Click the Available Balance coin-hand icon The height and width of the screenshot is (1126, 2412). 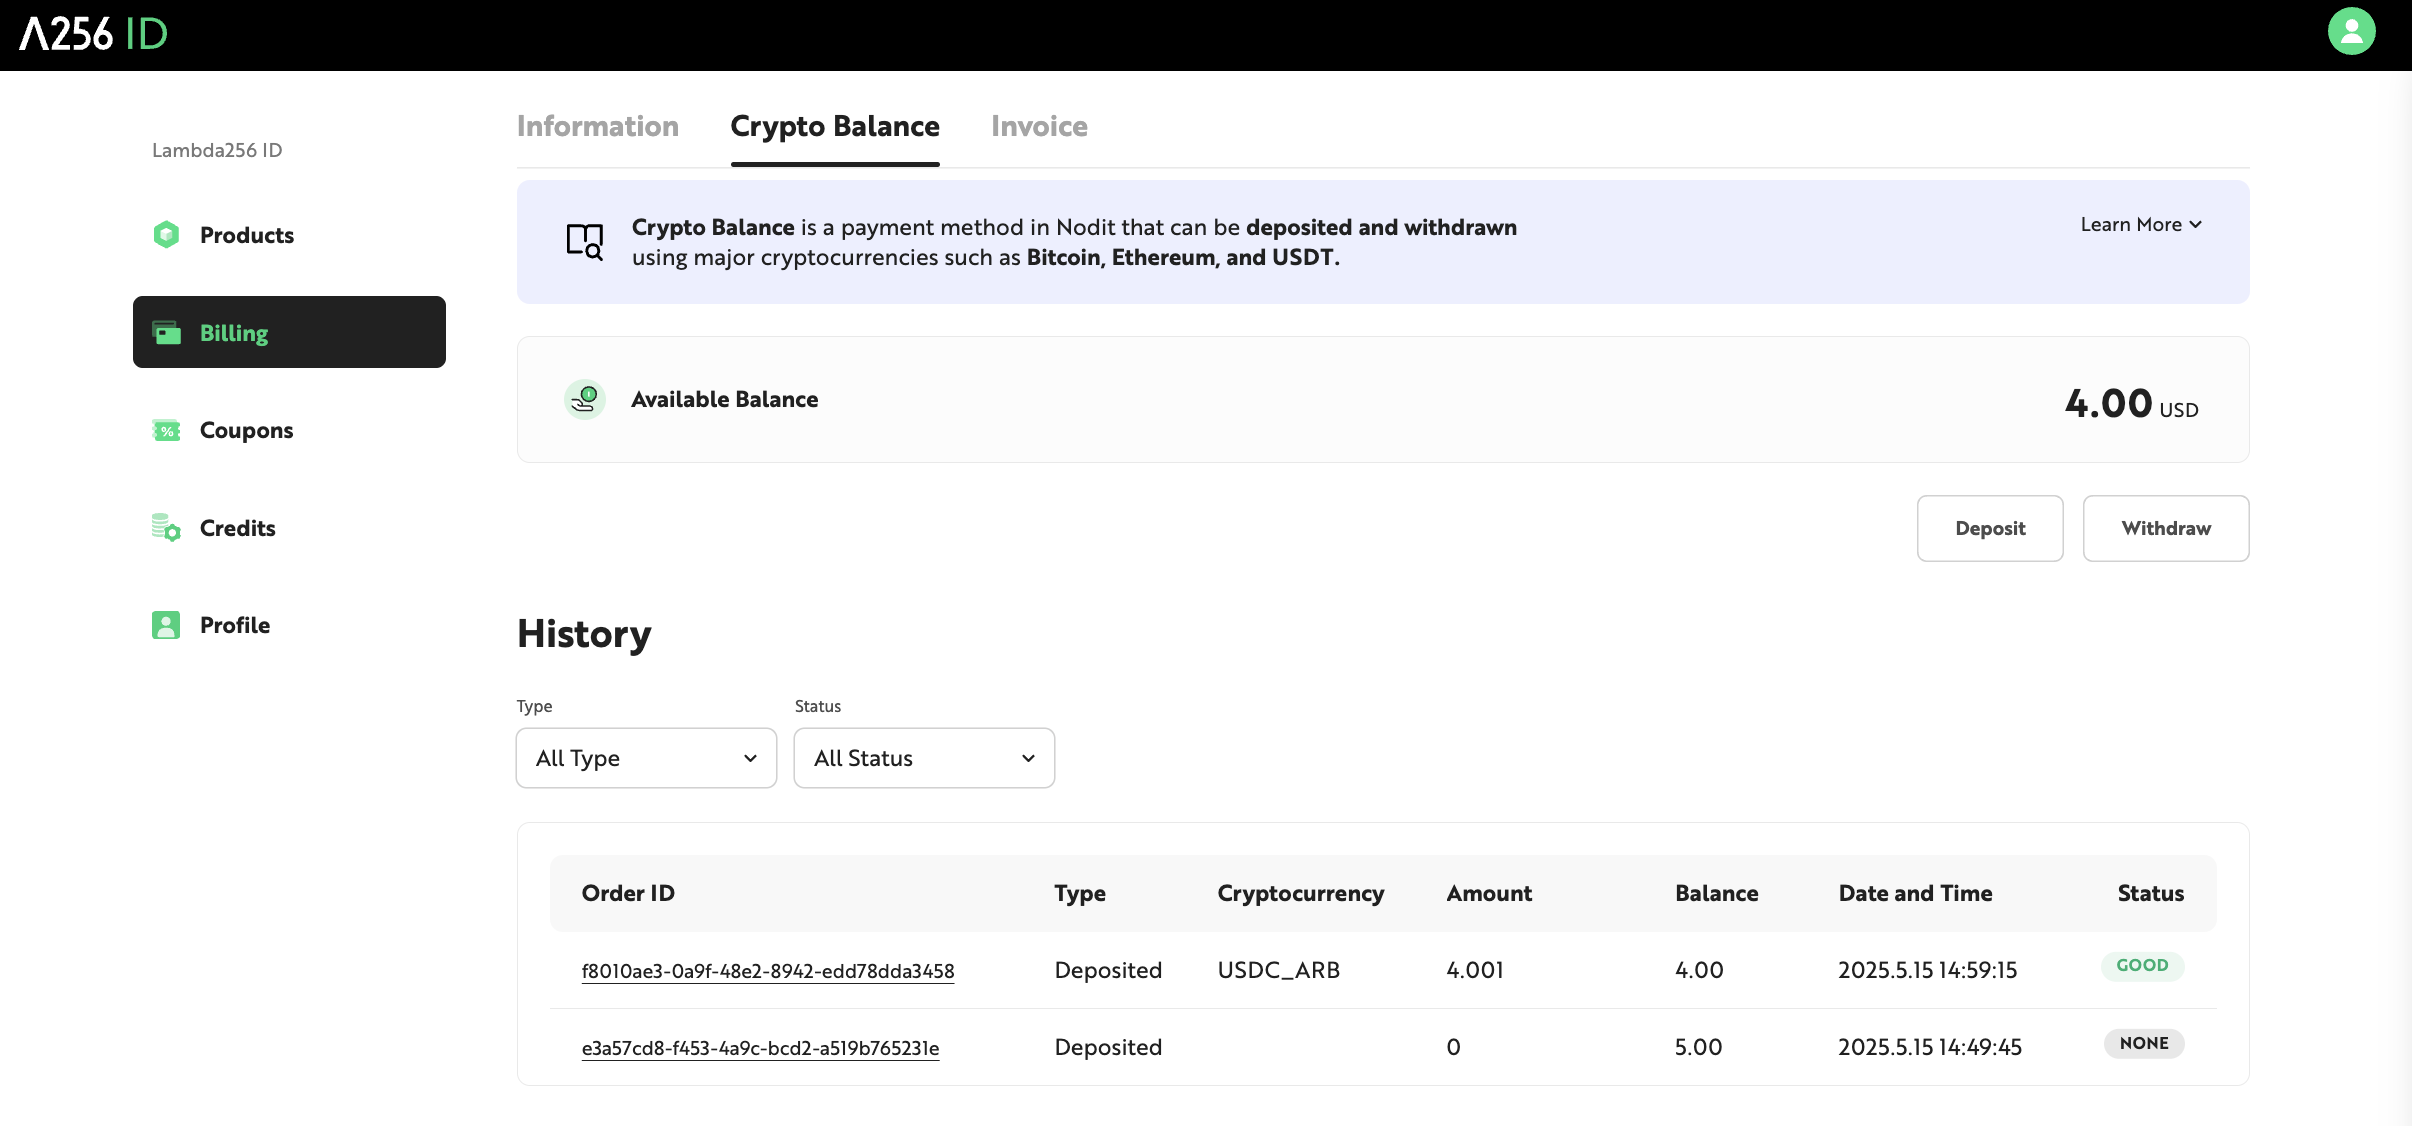(585, 399)
